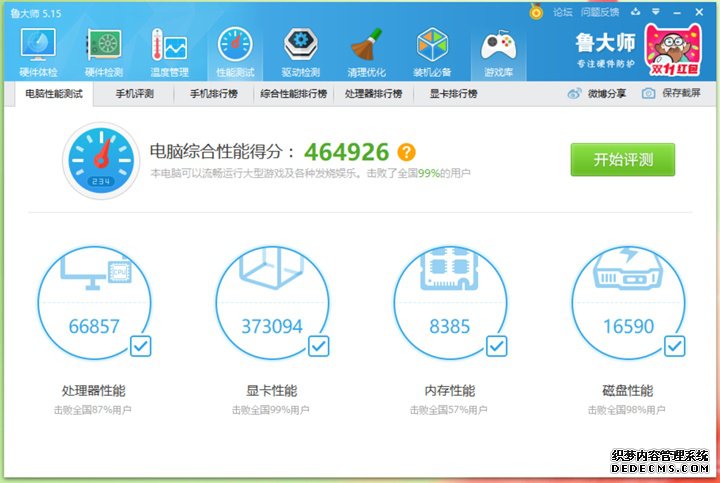Screen dimensions: 720x483
Task: Click the 磁盘性能 label
Action: [x=628, y=391]
